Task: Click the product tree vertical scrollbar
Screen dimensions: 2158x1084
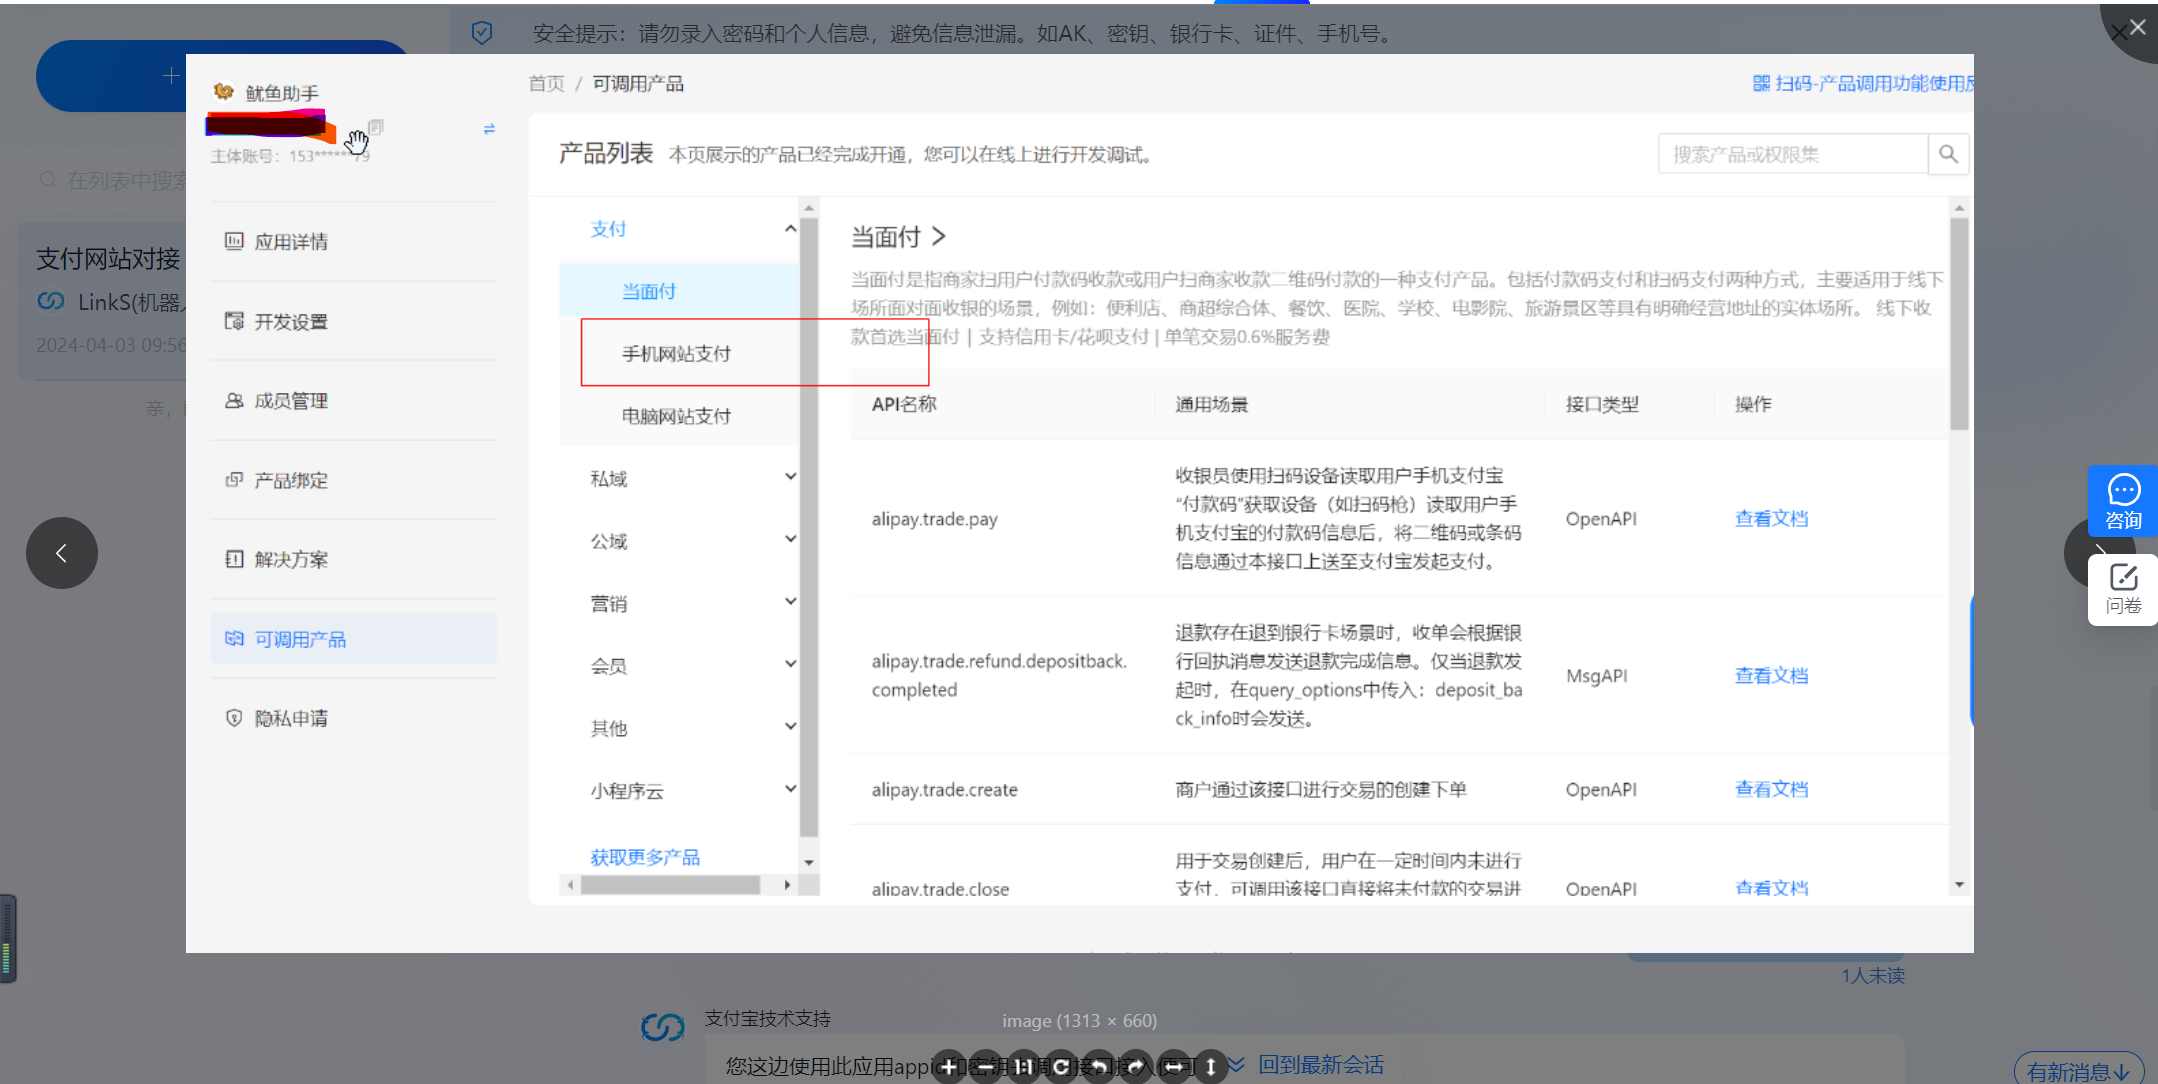Action: coord(809,527)
